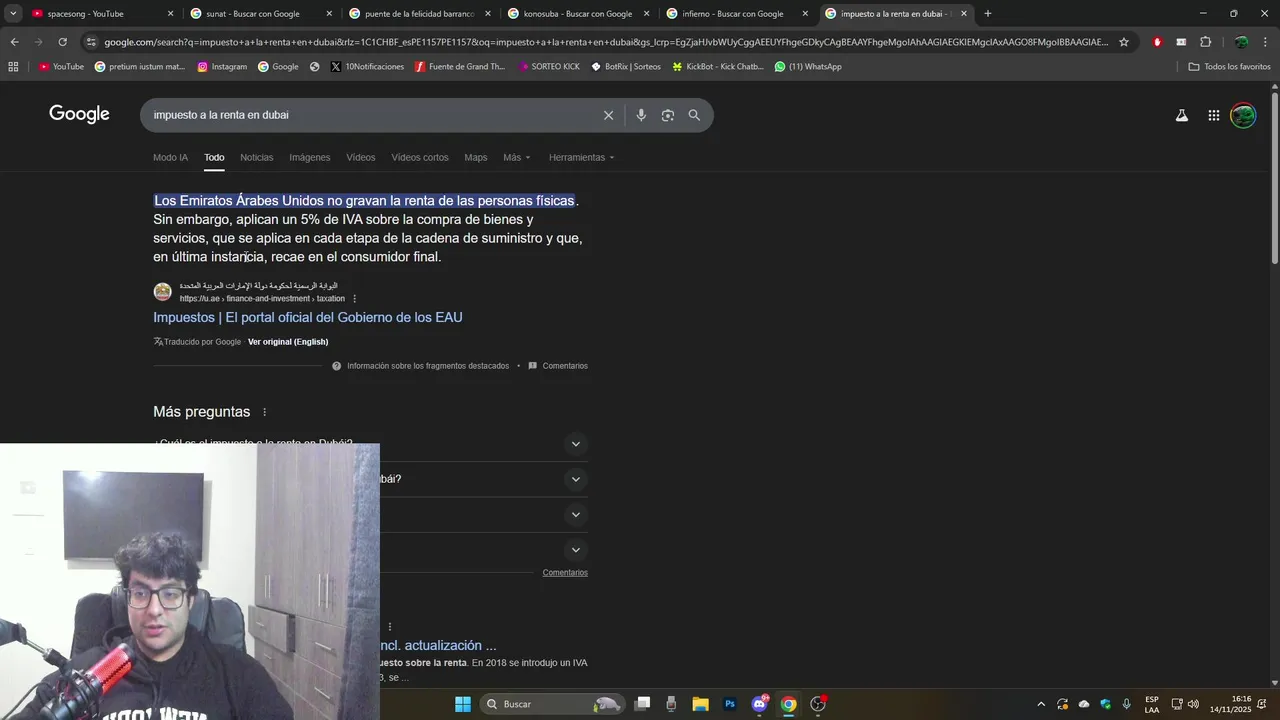The width and height of the screenshot is (1280, 720).
Task: Click the red hand ad-blocker extension
Action: (x=1157, y=42)
